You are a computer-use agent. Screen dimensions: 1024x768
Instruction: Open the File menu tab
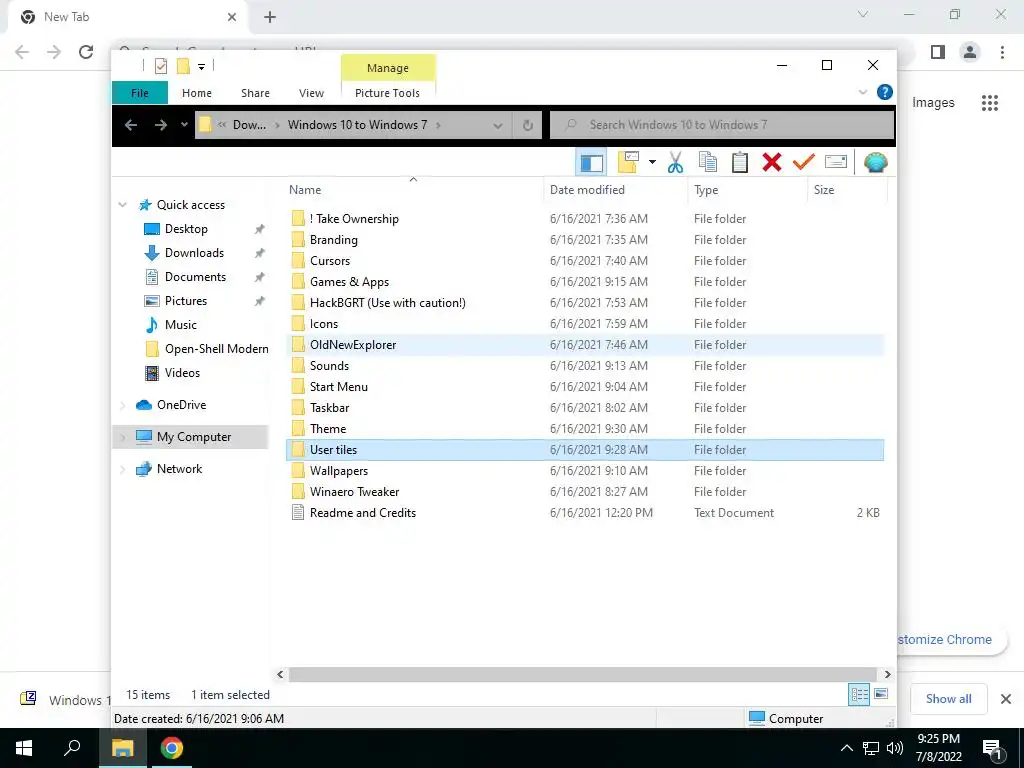(x=140, y=93)
